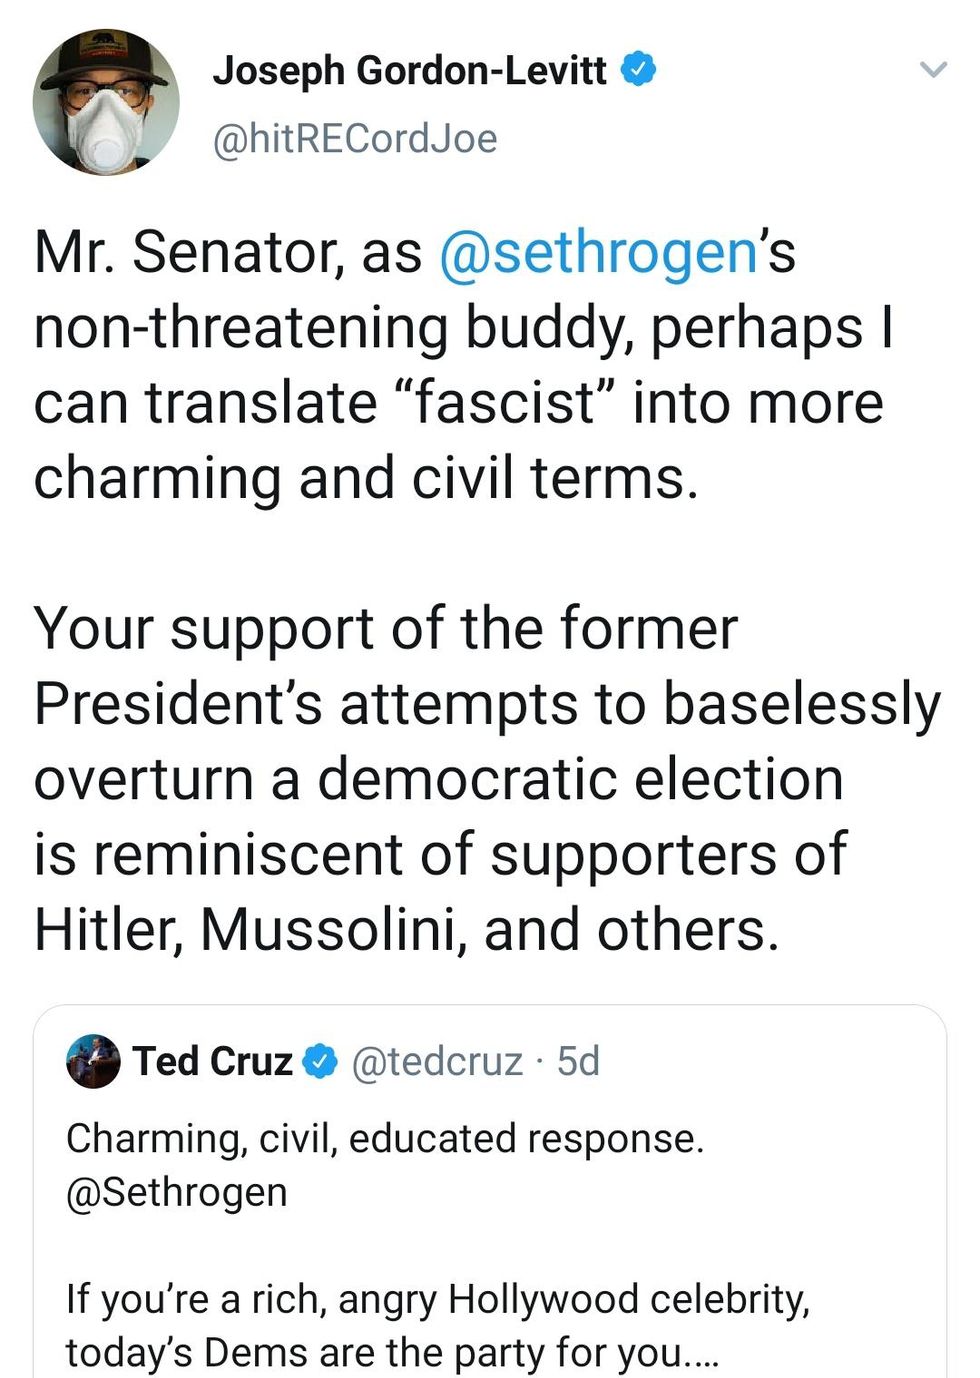The width and height of the screenshot is (980, 1378).
Task: Visit the @hitRECordJoe handle
Action: coord(354,138)
